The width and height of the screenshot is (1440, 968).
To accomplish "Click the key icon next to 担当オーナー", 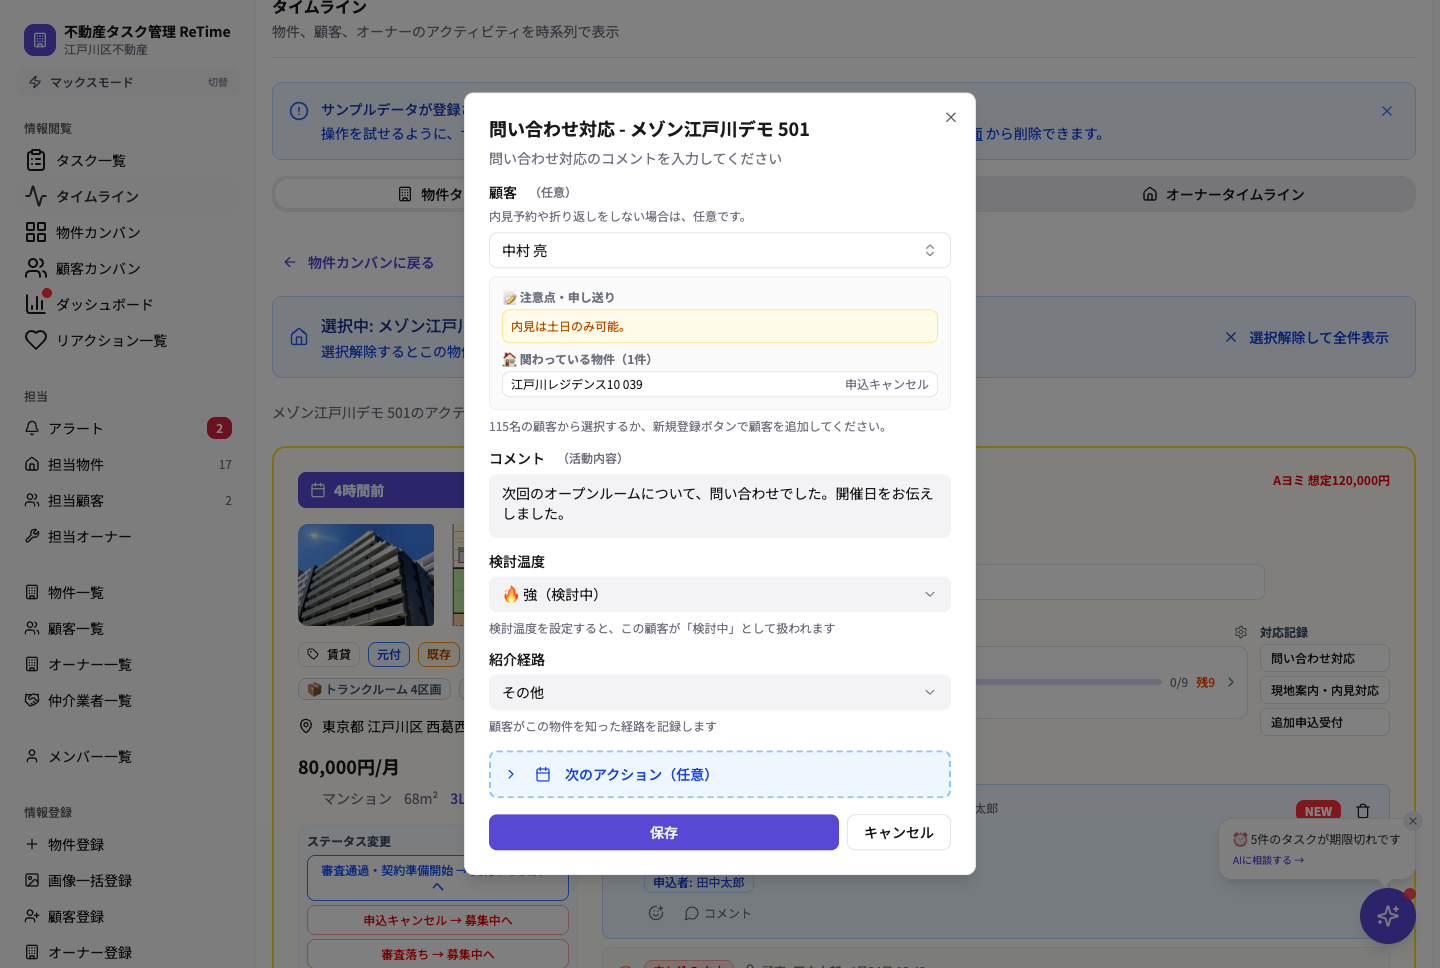I will (x=32, y=536).
